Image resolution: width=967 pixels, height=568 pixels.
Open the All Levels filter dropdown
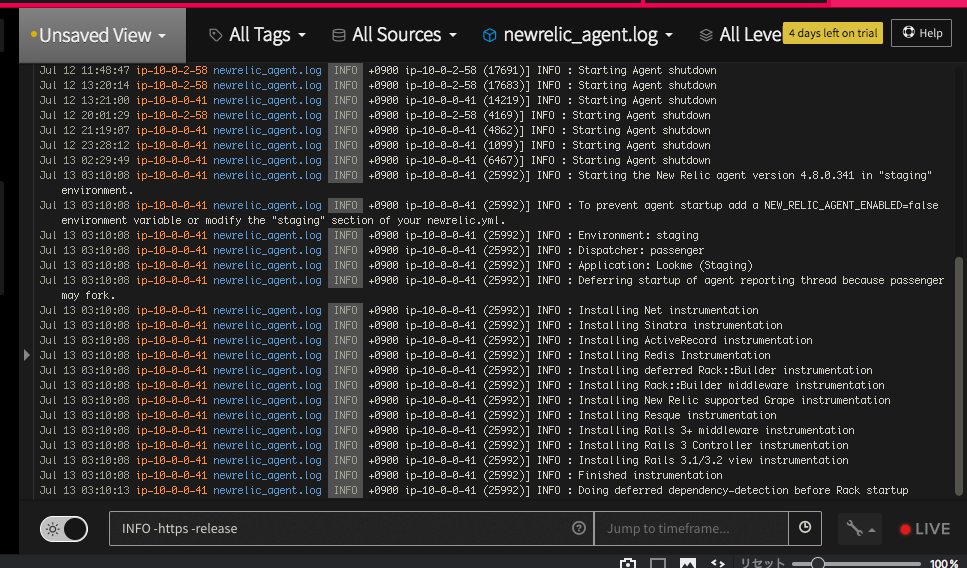tap(740, 35)
